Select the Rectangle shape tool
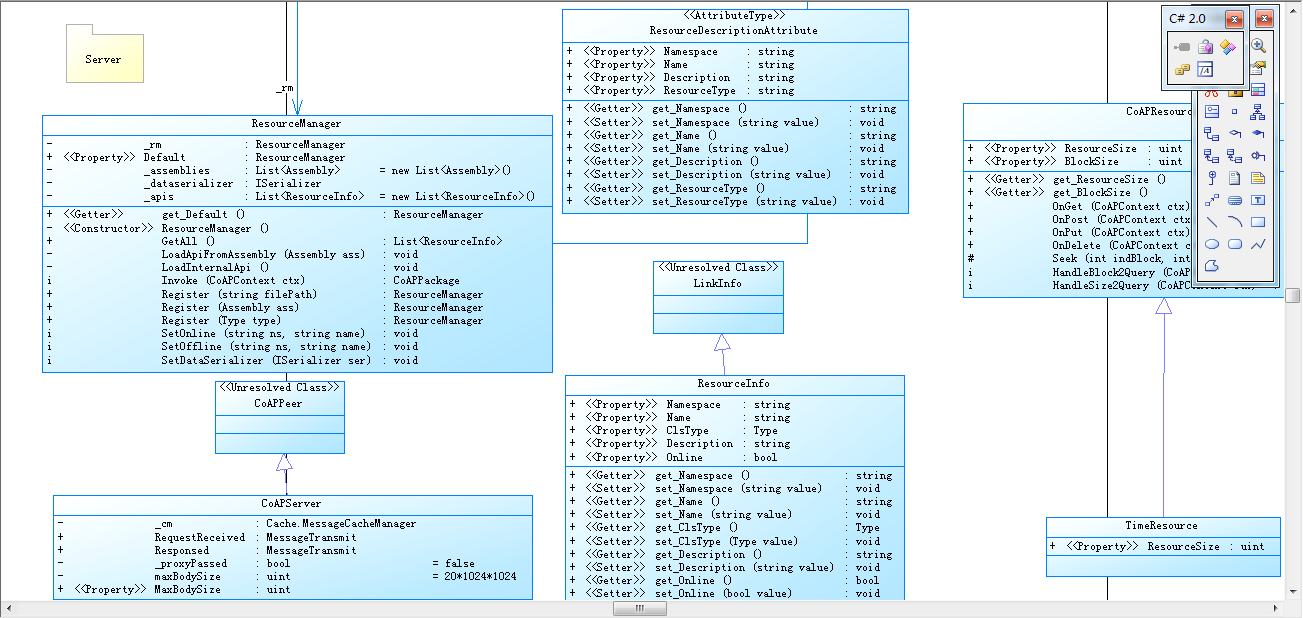Image resolution: width=1303 pixels, height=618 pixels. [x=1258, y=221]
